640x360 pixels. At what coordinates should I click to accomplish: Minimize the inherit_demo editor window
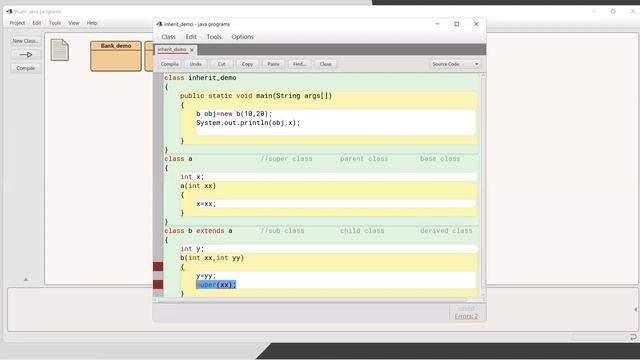pyautogui.click(x=437, y=24)
